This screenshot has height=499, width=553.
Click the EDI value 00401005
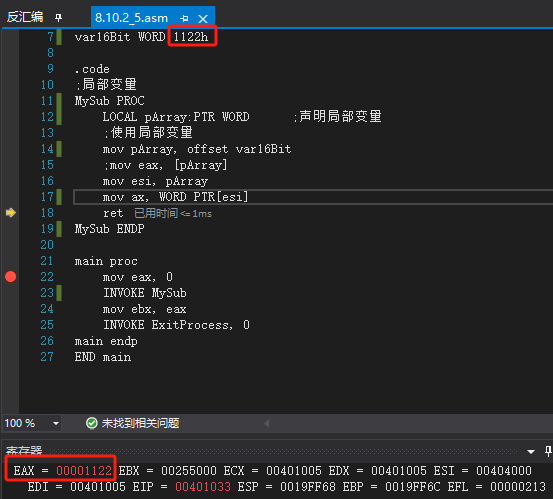coord(98,487)
